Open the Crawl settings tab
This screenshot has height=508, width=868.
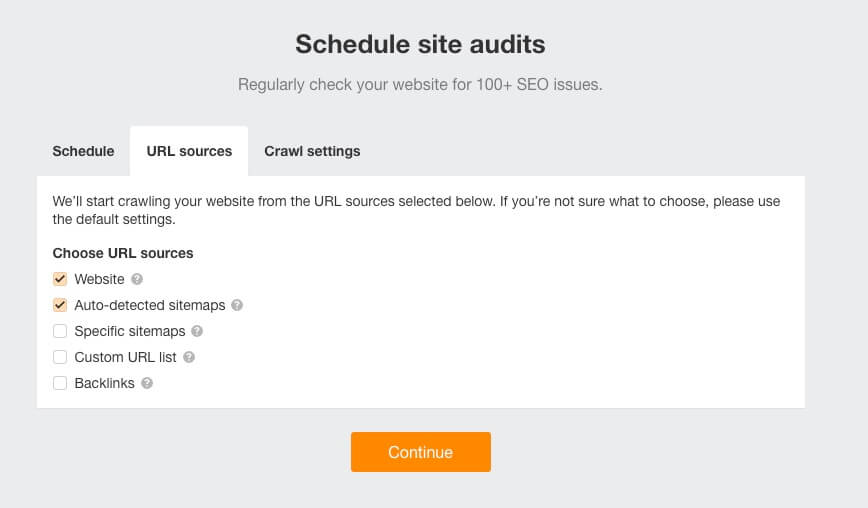coord(312,151)
